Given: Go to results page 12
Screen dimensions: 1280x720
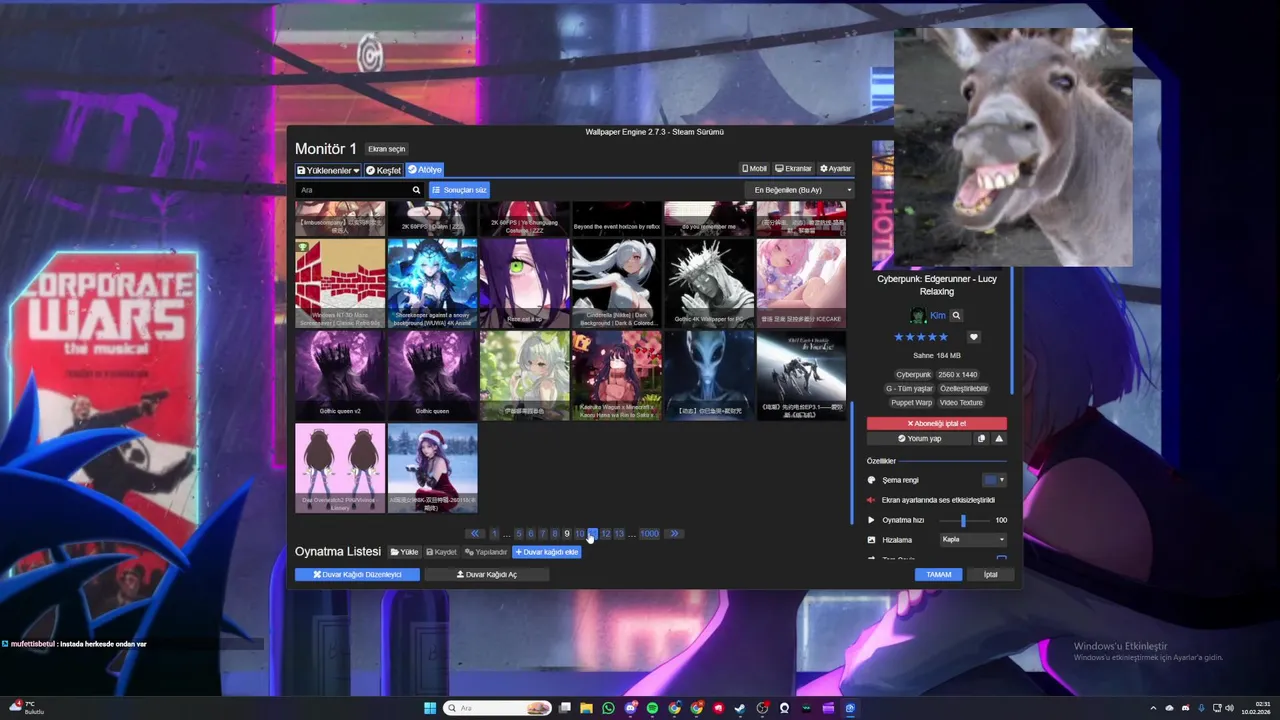Looking at the screenshot, I should [x=606, y=534].
